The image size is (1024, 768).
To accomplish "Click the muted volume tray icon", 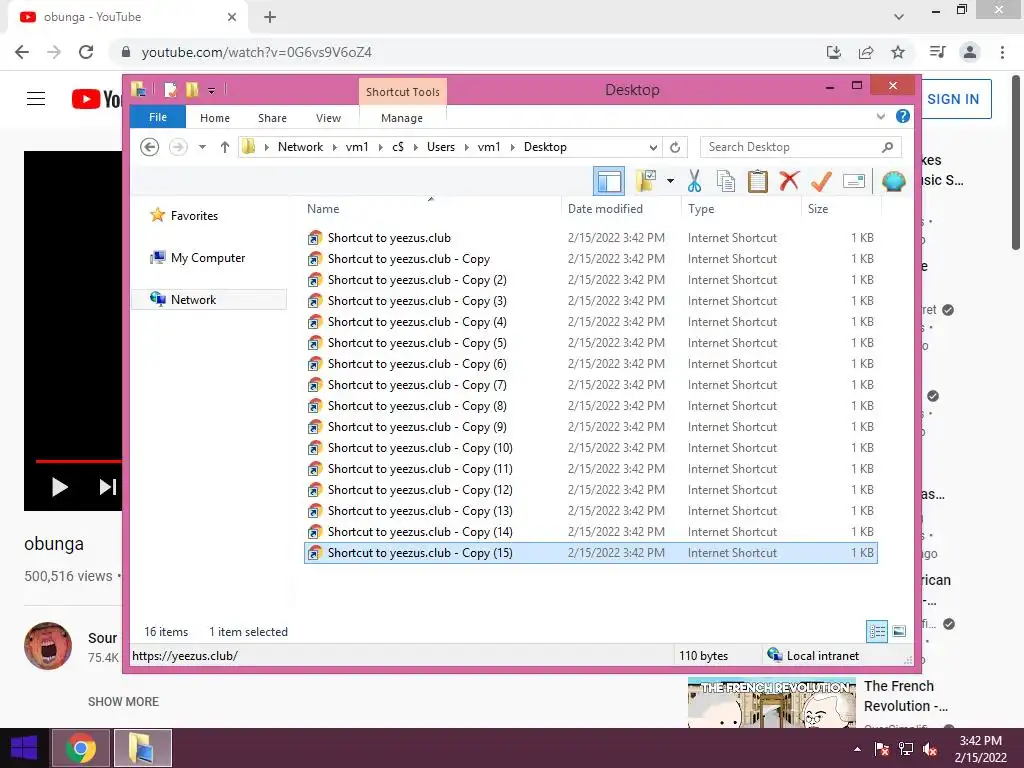I will 930,749.
